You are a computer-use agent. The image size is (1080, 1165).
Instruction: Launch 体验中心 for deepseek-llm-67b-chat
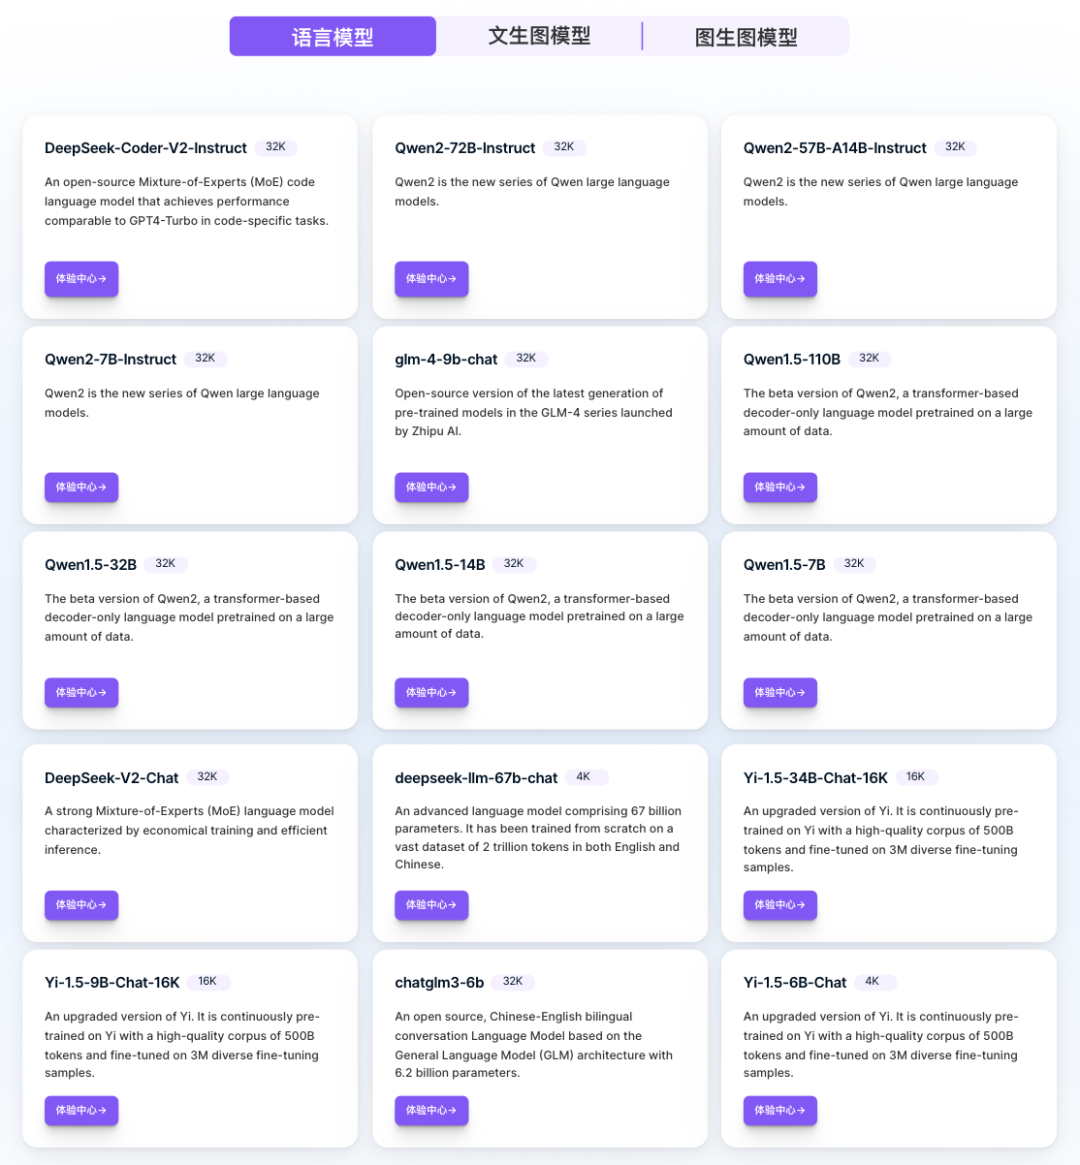pyautogui.click(x=431, y=905)
